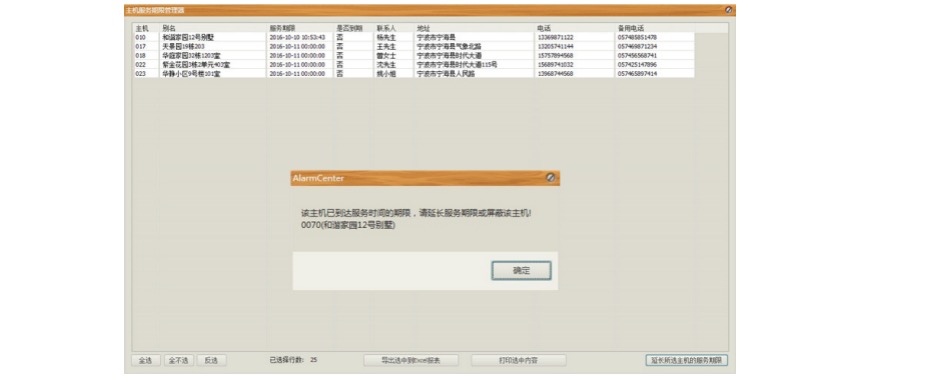Viewport: 932px width, 384px height.
Task: Click 延长所选主机的服务期限 button
Action: (x=687, y=360)
